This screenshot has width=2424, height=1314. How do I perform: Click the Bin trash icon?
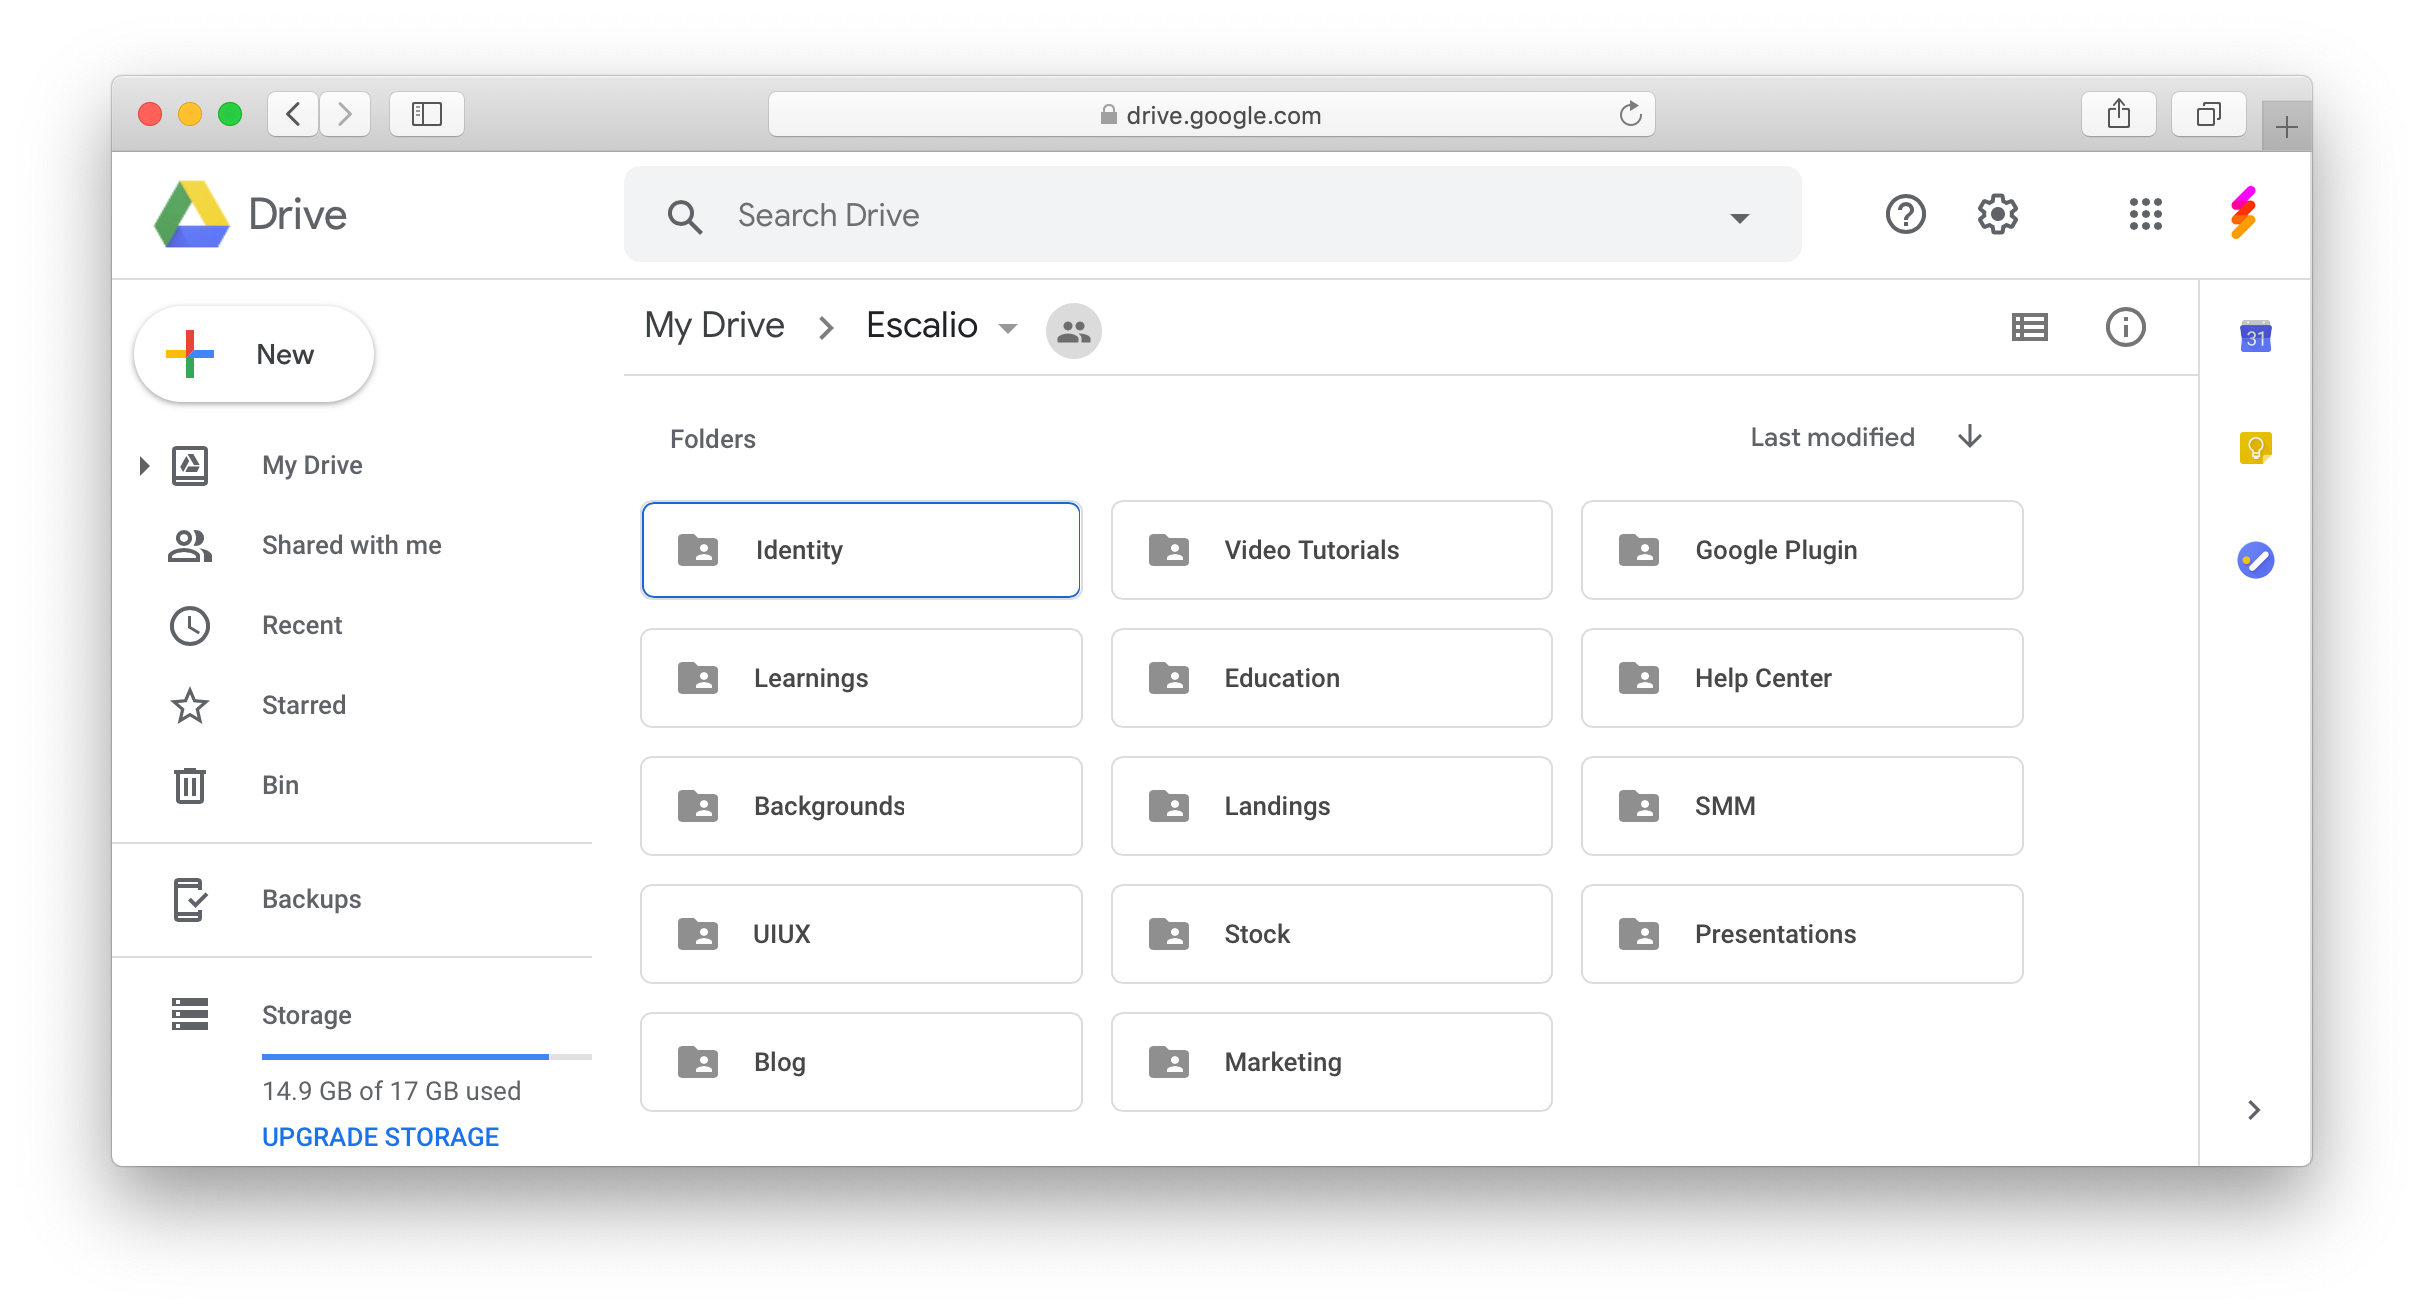[189, 786]
